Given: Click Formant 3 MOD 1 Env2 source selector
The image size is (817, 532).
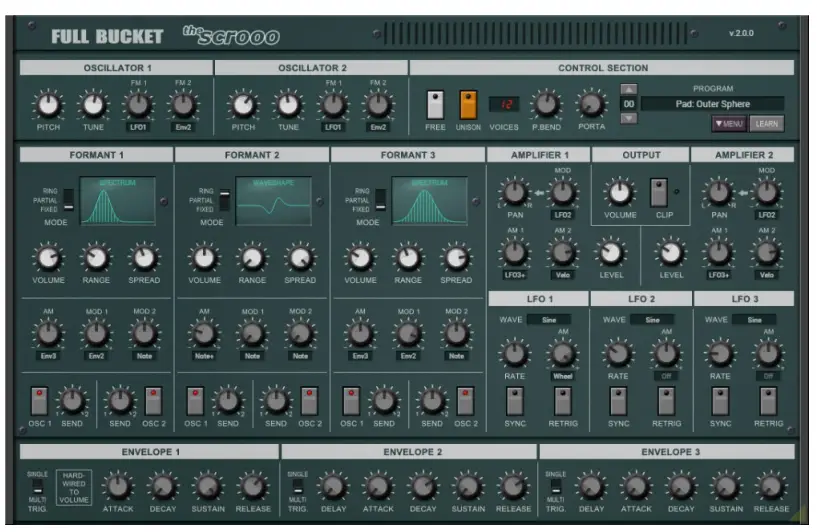Looking at the screenshot, I should (408, 356).
